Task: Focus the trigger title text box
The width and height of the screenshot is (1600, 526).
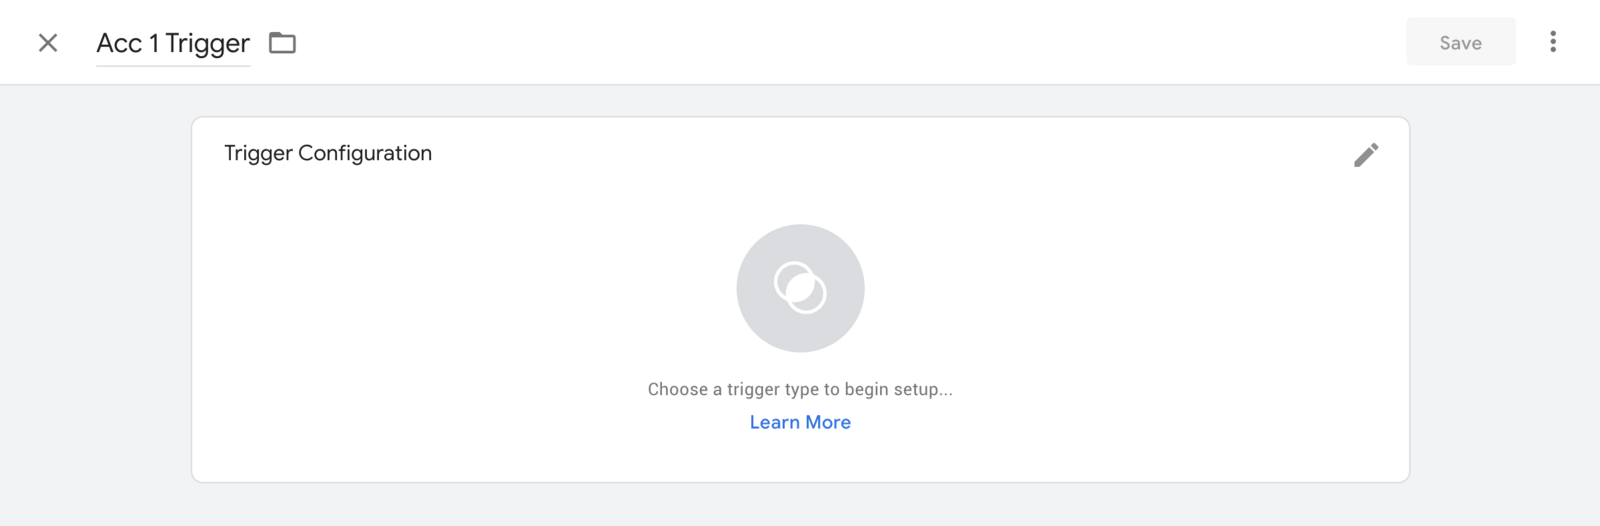Action: 173,43
